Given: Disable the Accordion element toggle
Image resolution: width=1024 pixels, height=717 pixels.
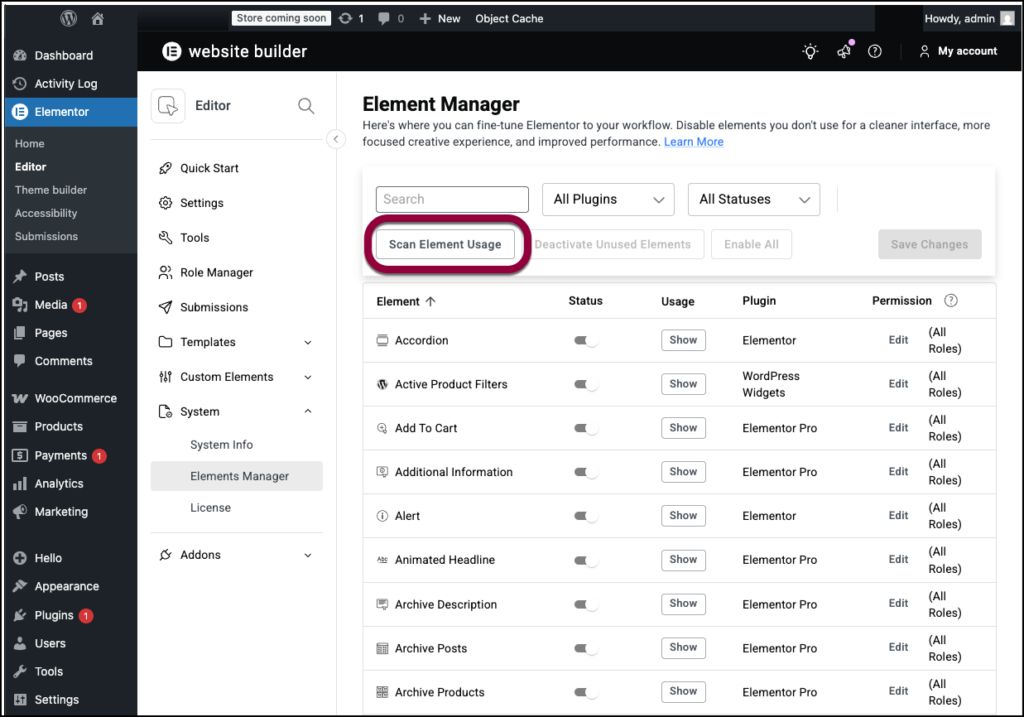Looking at the screenshot, I should [x=585, y=339].
